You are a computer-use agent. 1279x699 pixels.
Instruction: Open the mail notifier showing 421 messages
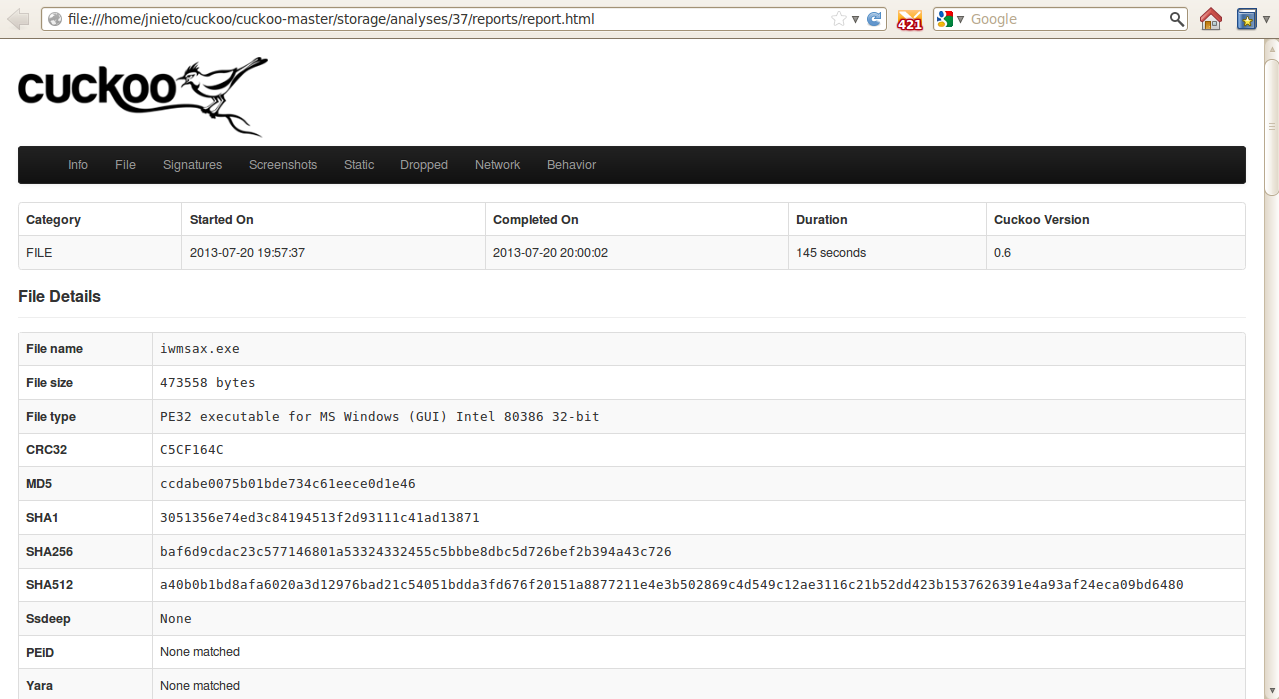909,18
